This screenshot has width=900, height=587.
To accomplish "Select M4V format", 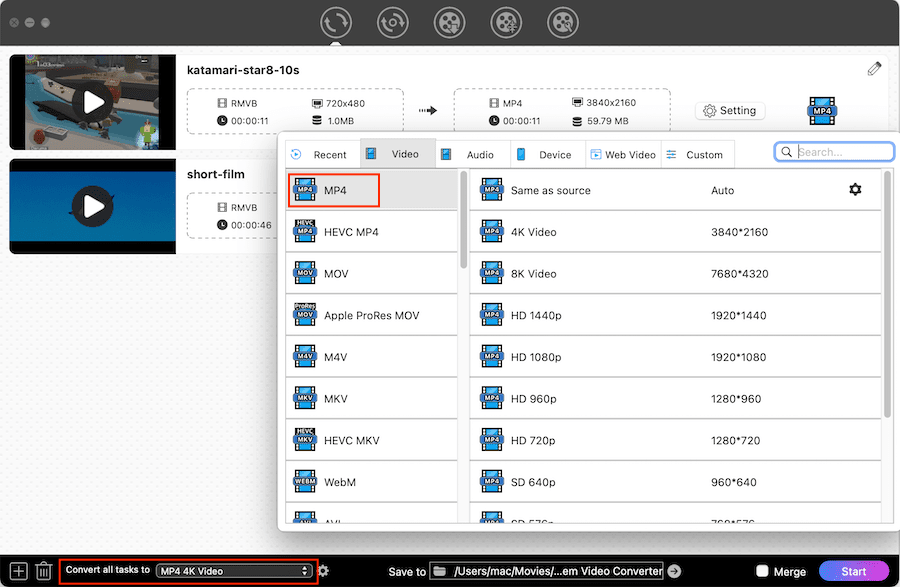I will coord(371,357).
